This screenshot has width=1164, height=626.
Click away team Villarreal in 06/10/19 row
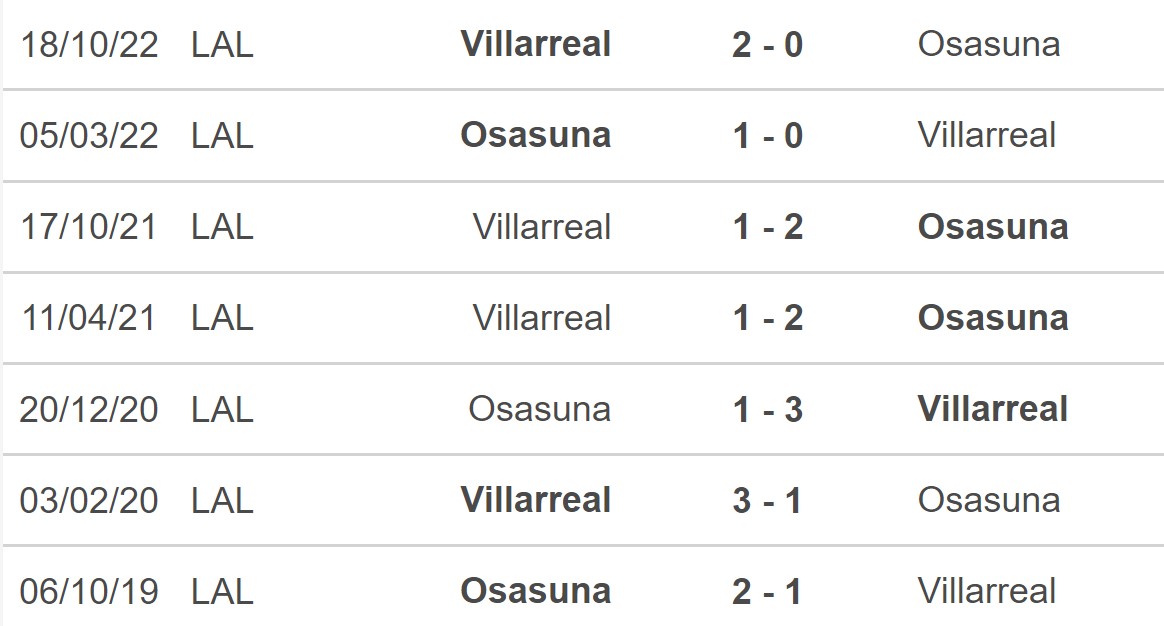pyautogui.click(x=987, y=592)
